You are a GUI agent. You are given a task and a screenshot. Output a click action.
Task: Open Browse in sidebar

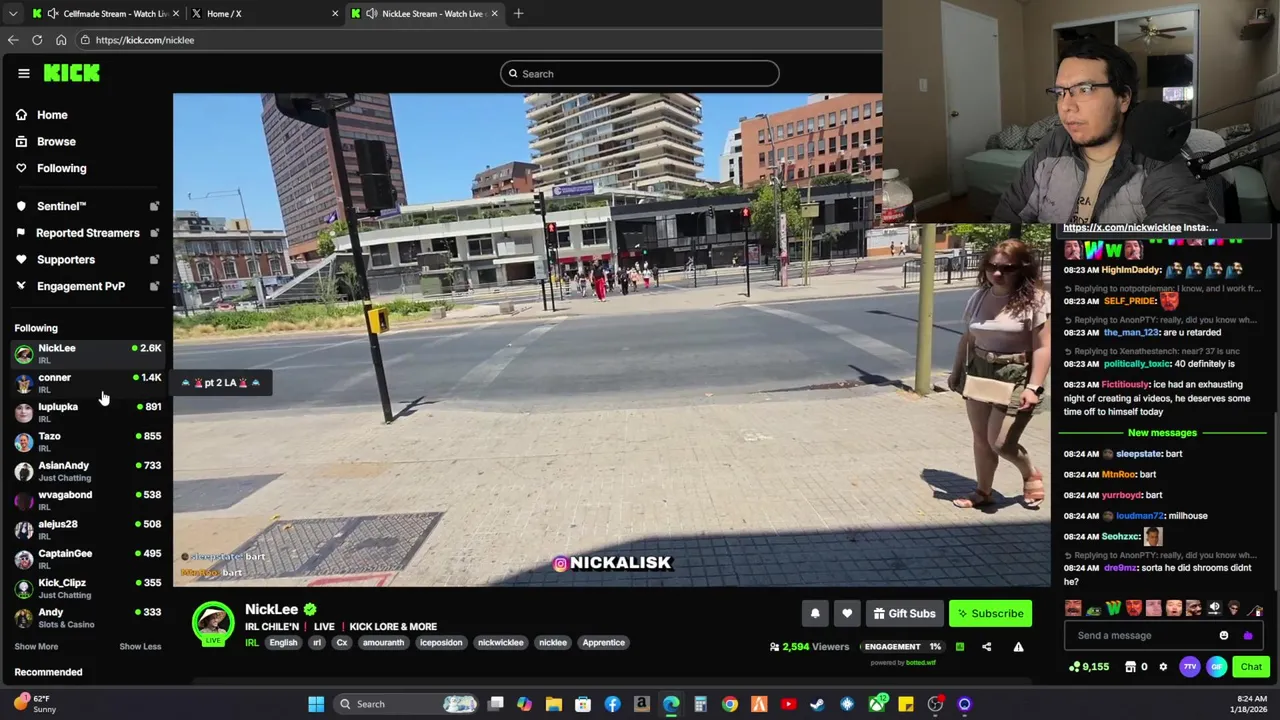[56, 142]
